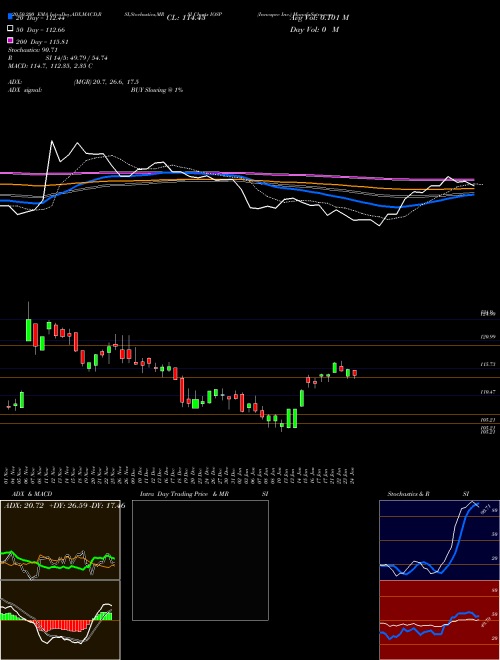Select the '20 Day - 112.44' legend text
Viewport: 500px width, 660px height.
pyautogui.click(x=40, y=18)
